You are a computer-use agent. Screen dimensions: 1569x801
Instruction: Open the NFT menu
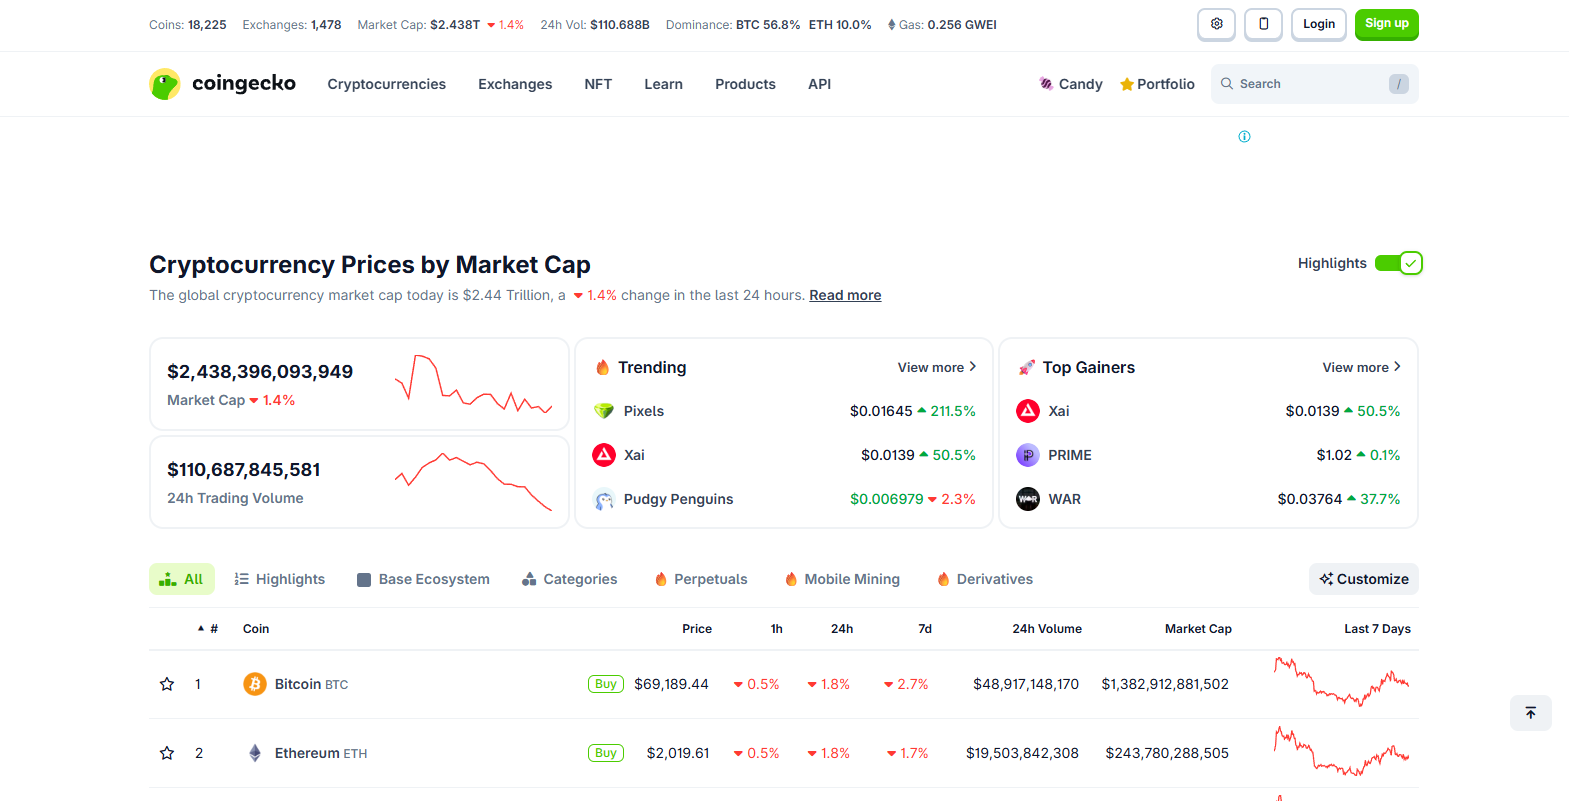coord(598,84)
